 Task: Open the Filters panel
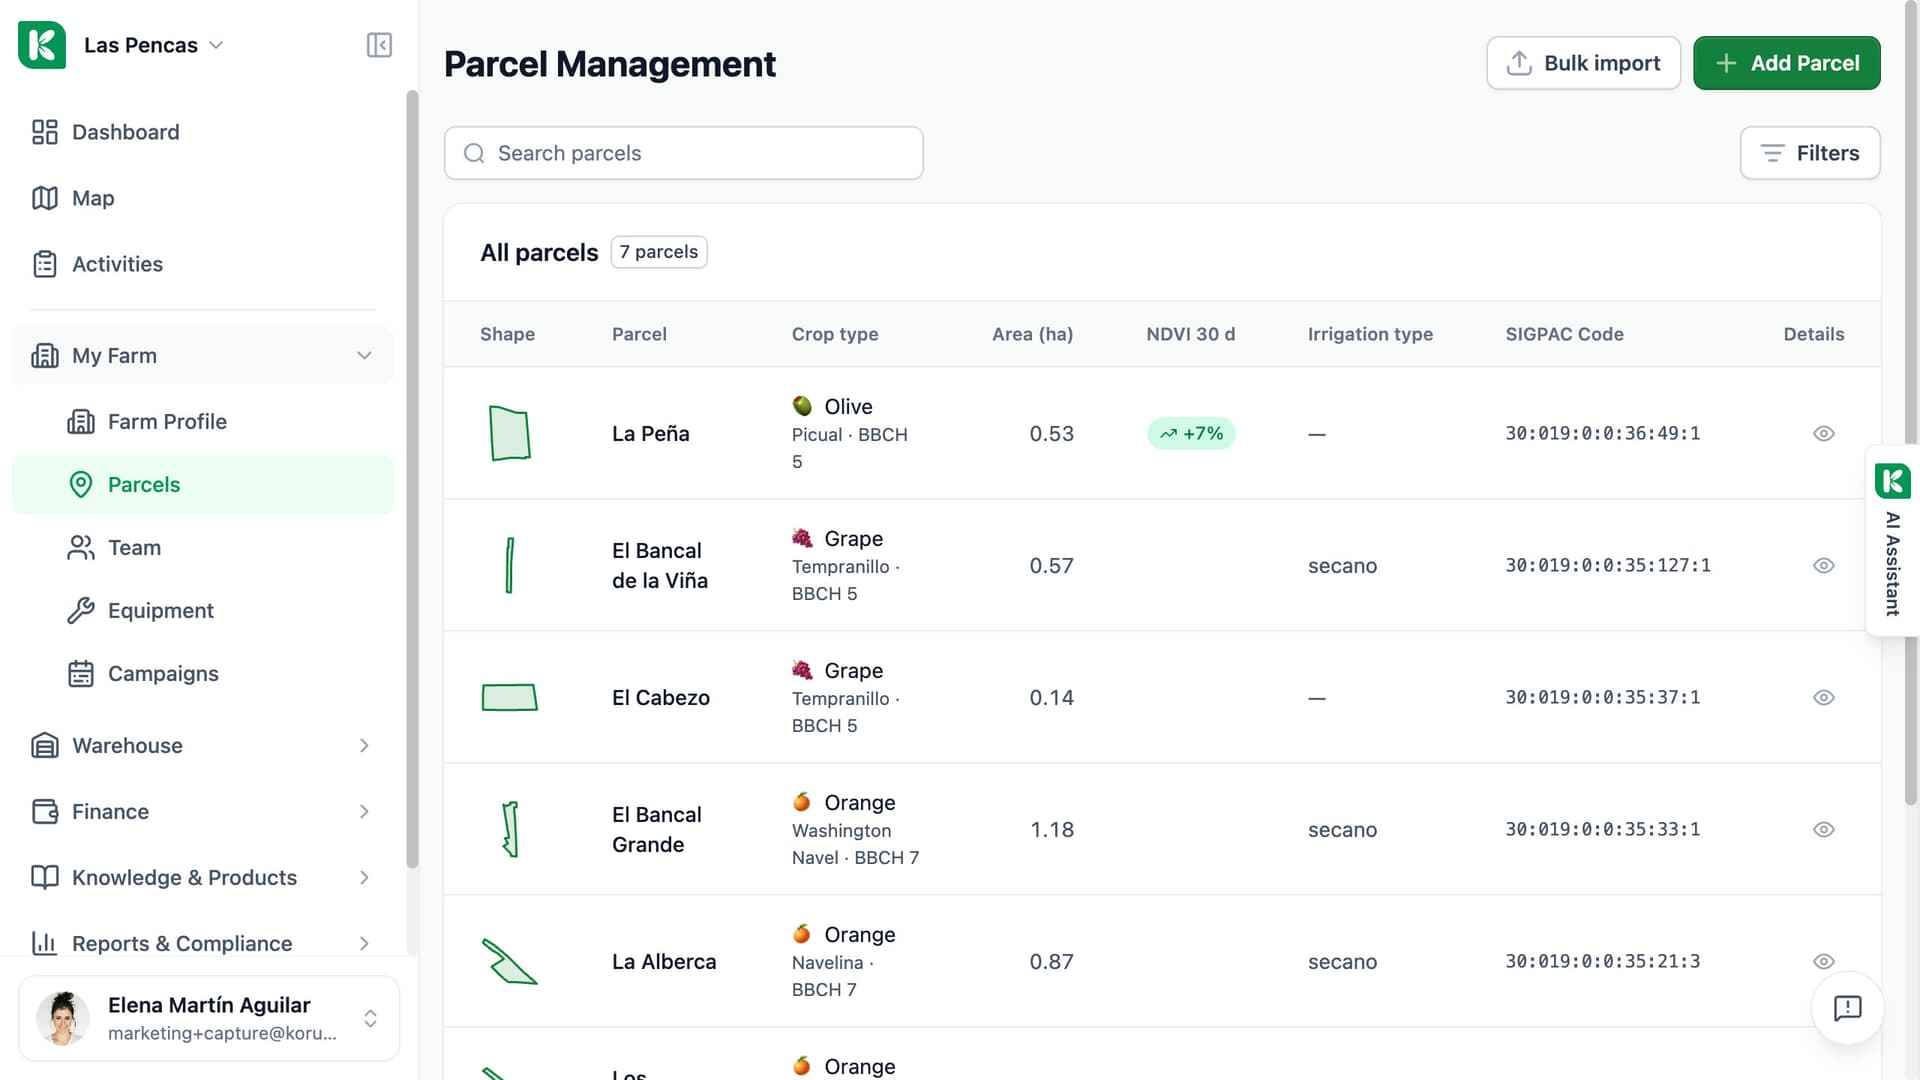(1810, 153)
